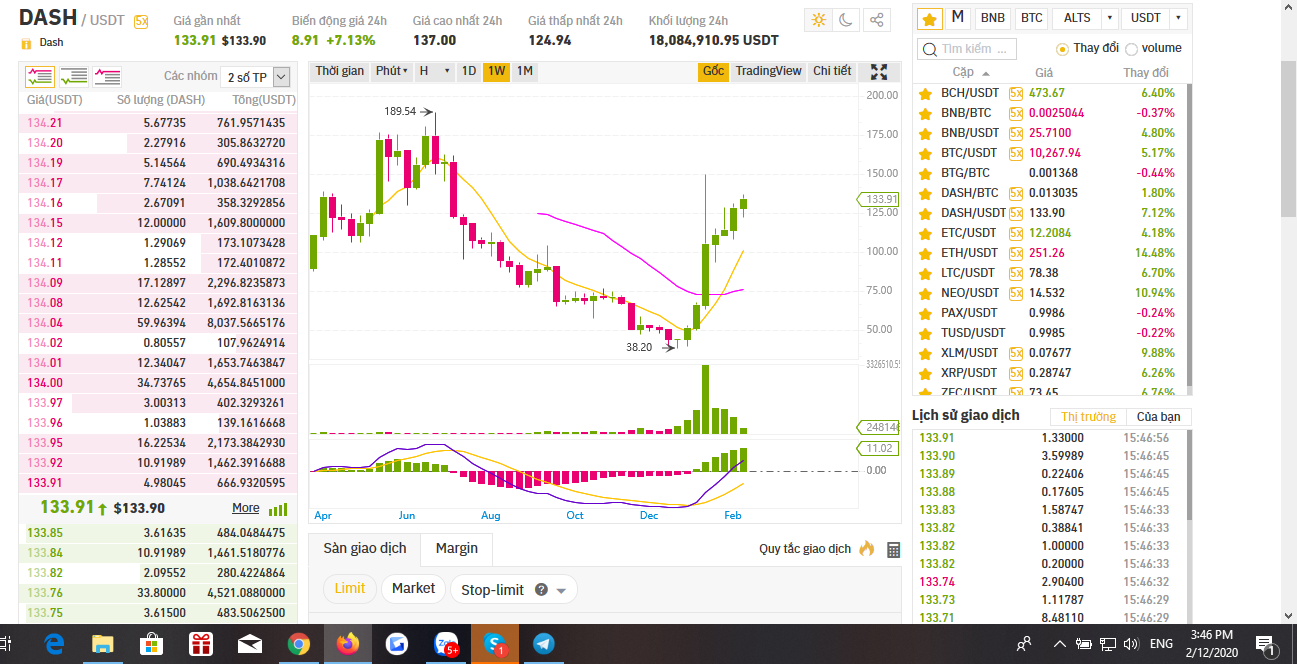The height and width of the screenshot is (664, 1297).
Task: Select the 134.21 sell order row
Action: point(157,123)
